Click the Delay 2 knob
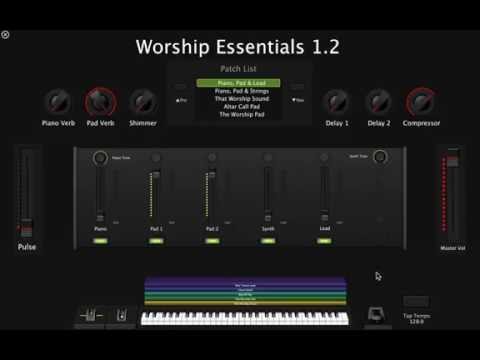 tap(379, 102)
